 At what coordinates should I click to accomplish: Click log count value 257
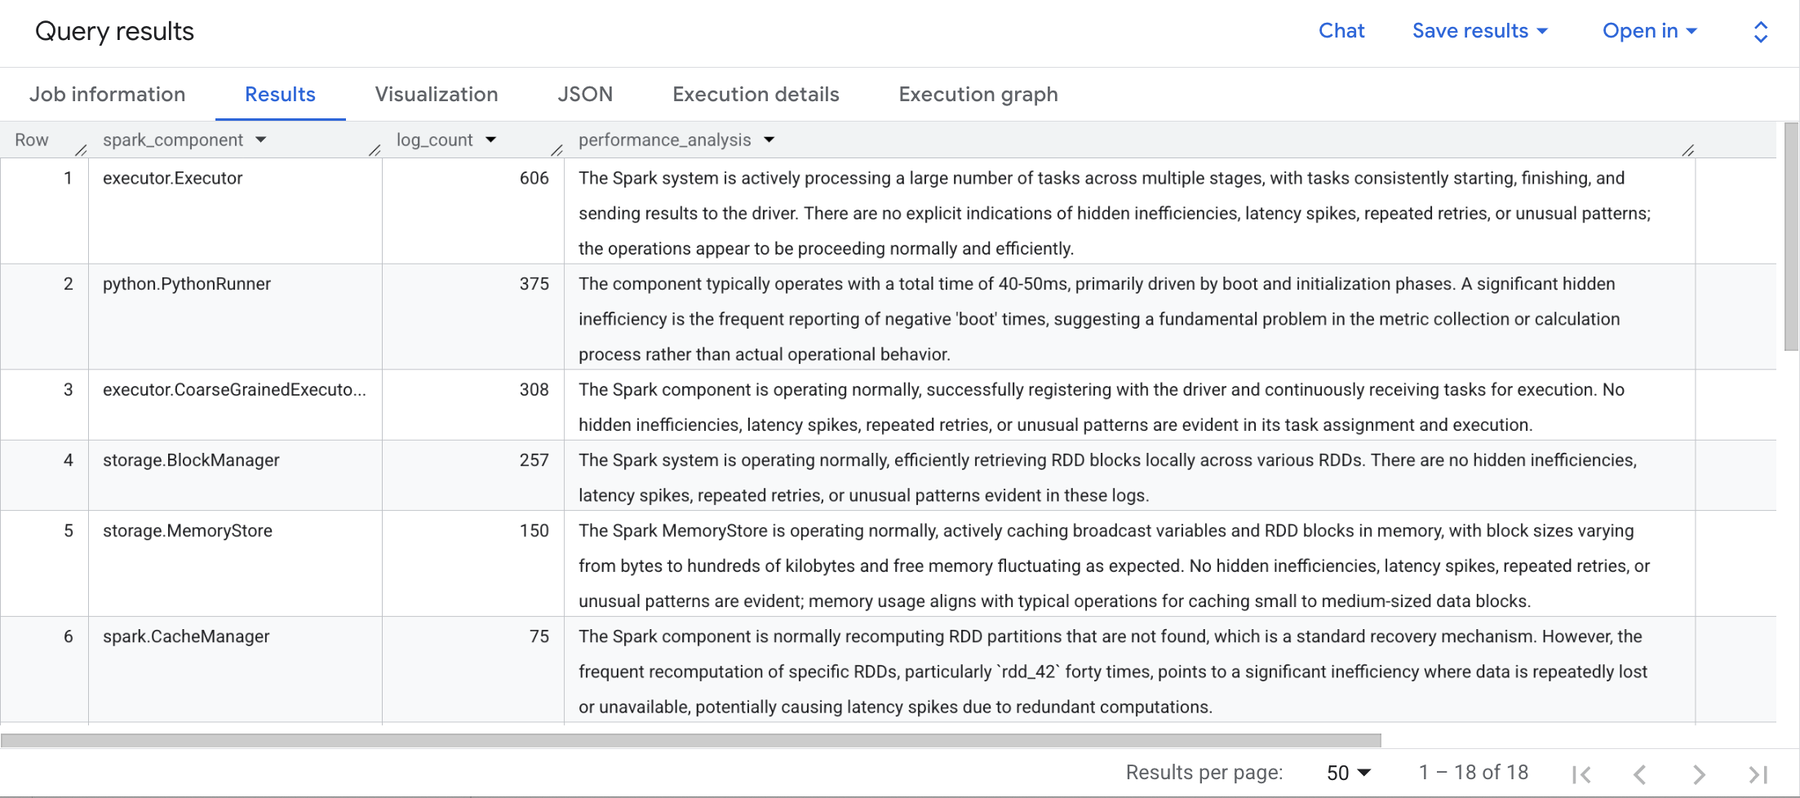pyautogui.click(x=534, y=460)
